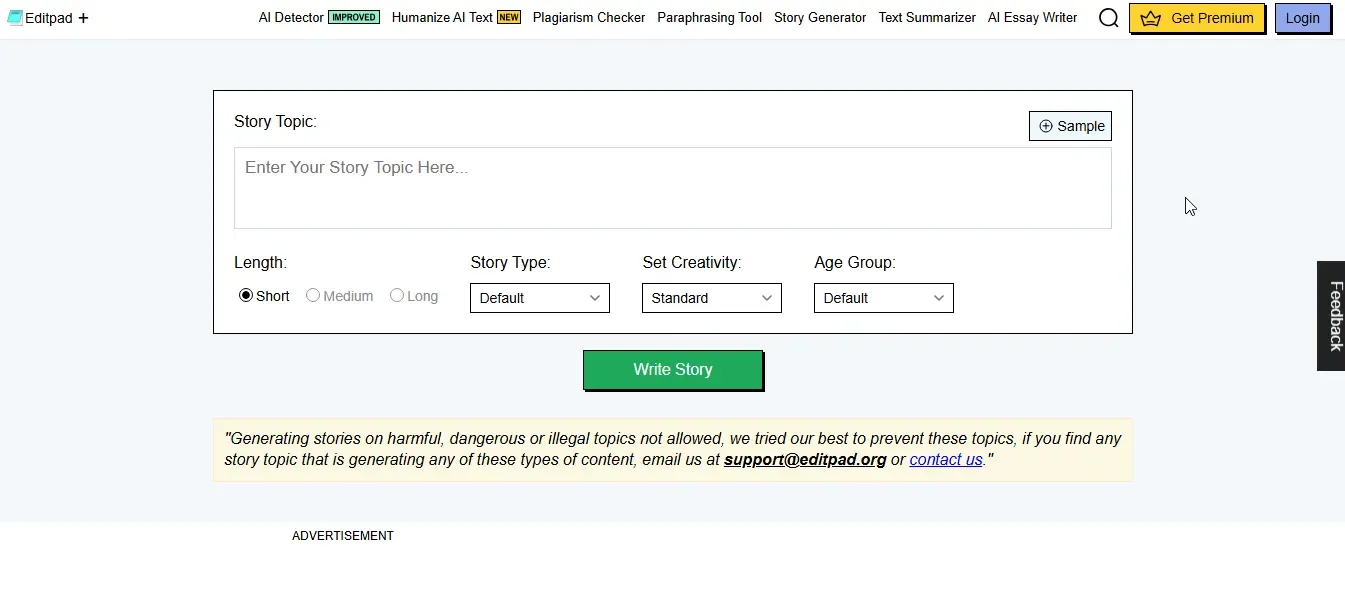Click the green Write Story button
The height and width of the screenshot is (608, 1345).
pos(673,369)
